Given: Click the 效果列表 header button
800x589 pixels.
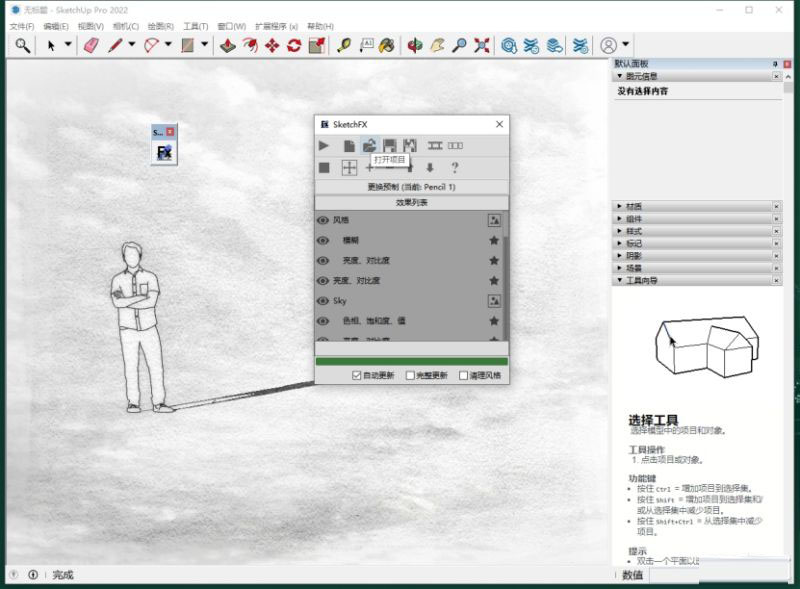Looking at the screenshot, I should [x=411, y=203].
